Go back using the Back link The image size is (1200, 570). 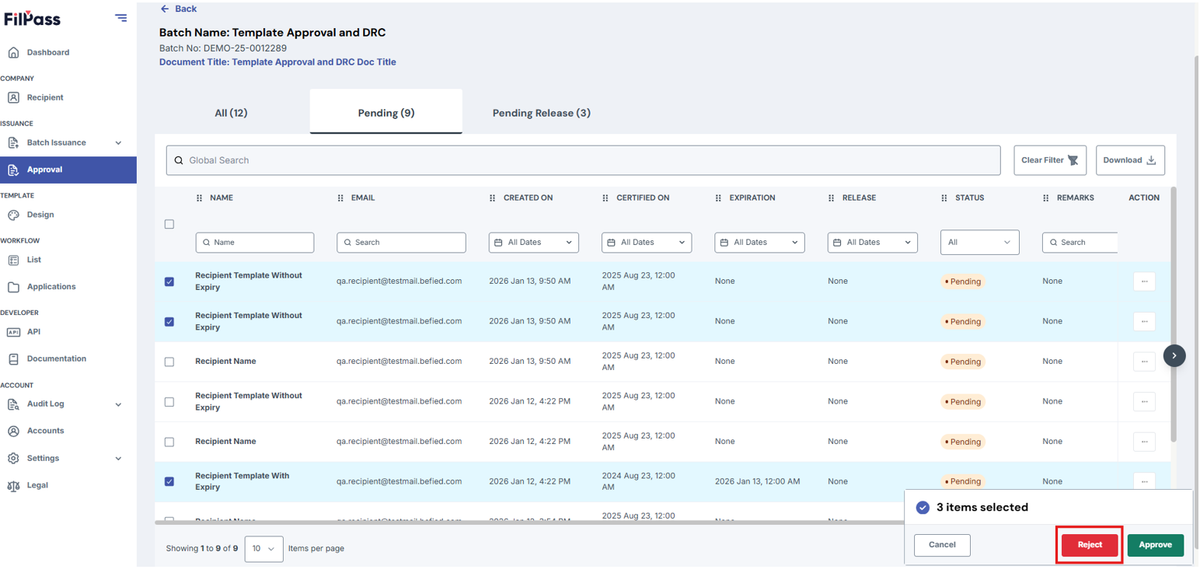point(179,9)
